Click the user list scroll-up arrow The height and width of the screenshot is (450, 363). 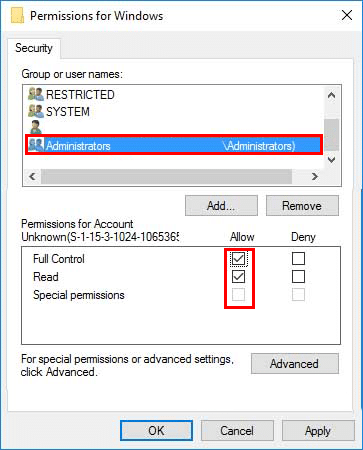[331, 96]
